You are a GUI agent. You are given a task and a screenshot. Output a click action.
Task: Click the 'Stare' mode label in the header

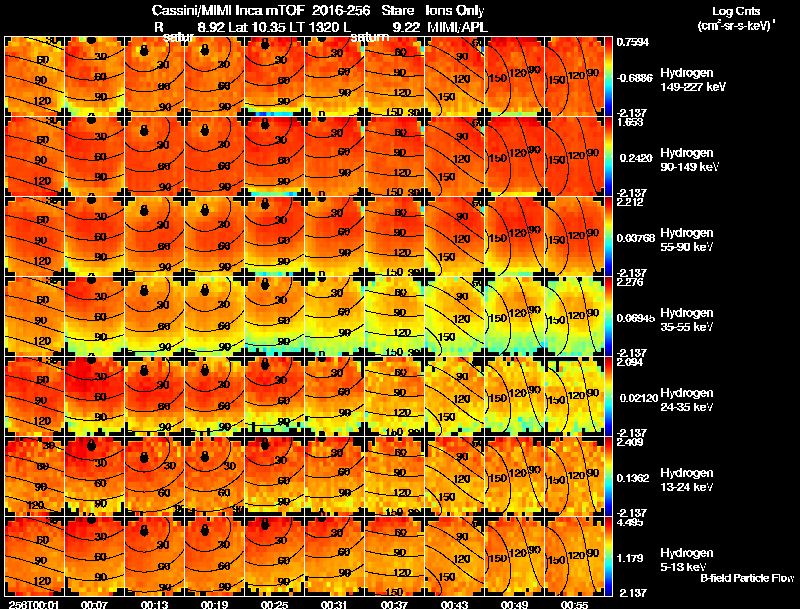coord(397,10)
